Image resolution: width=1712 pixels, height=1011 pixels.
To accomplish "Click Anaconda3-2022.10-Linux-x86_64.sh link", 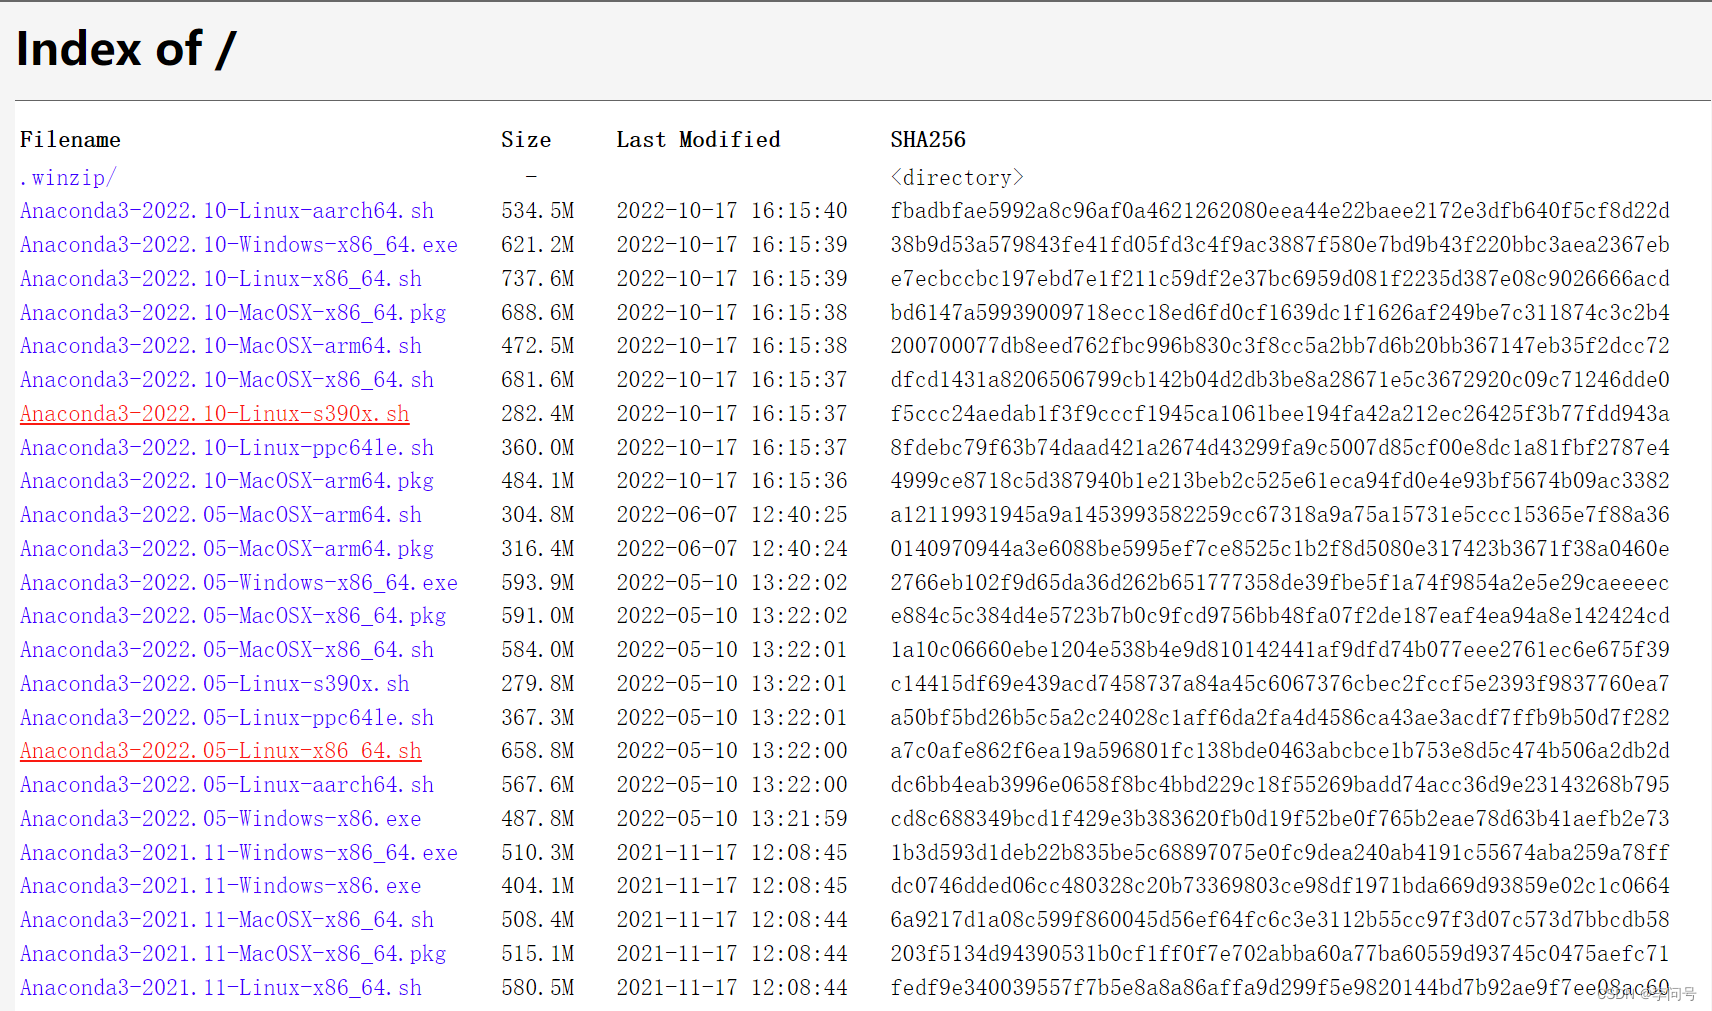I will tap(221, 279).
